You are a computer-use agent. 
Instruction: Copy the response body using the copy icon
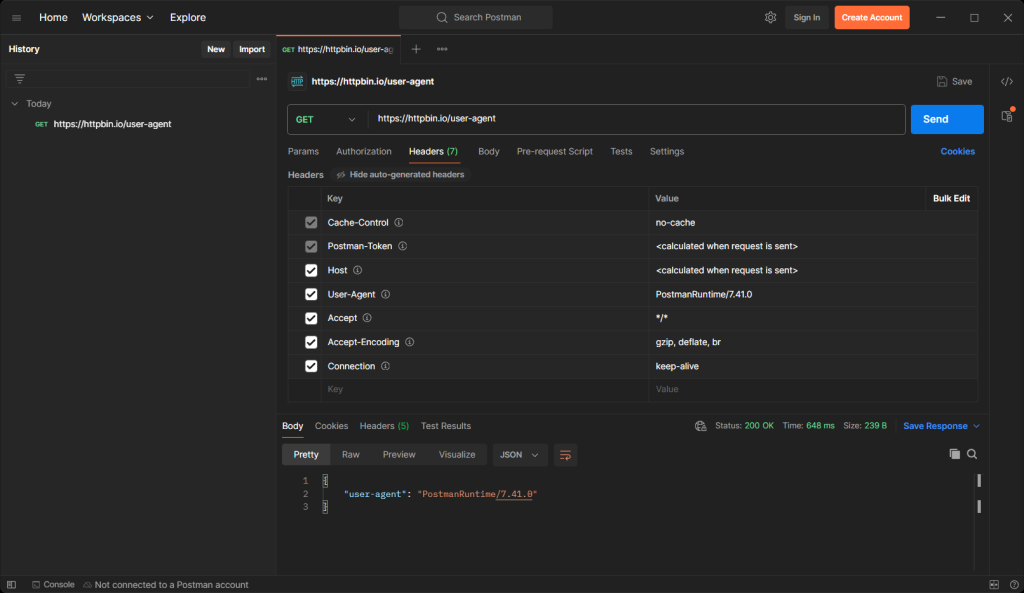click(x=955, y=454)
